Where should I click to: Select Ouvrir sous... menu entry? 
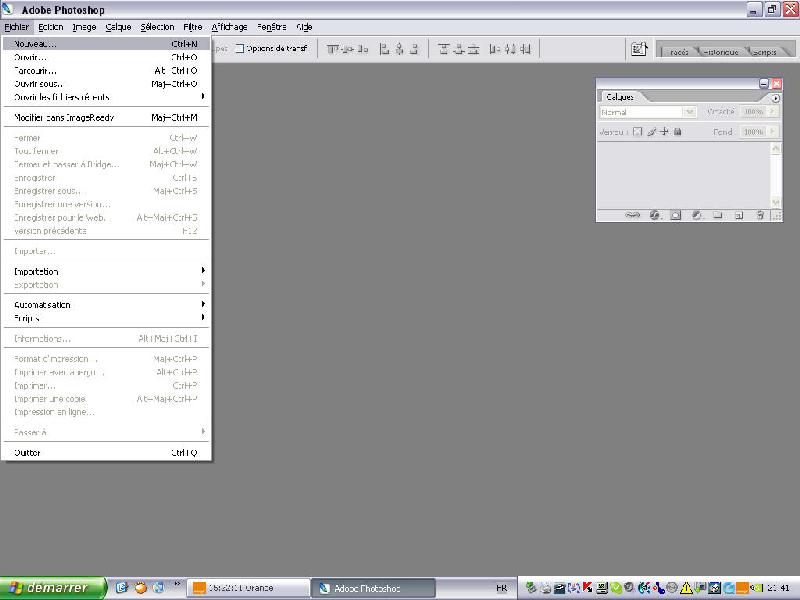coord(106,84)
